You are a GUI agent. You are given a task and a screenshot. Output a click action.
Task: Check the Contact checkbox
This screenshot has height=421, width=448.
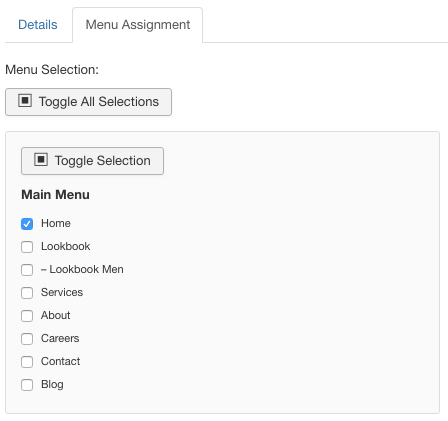click(x=27, y=362)
